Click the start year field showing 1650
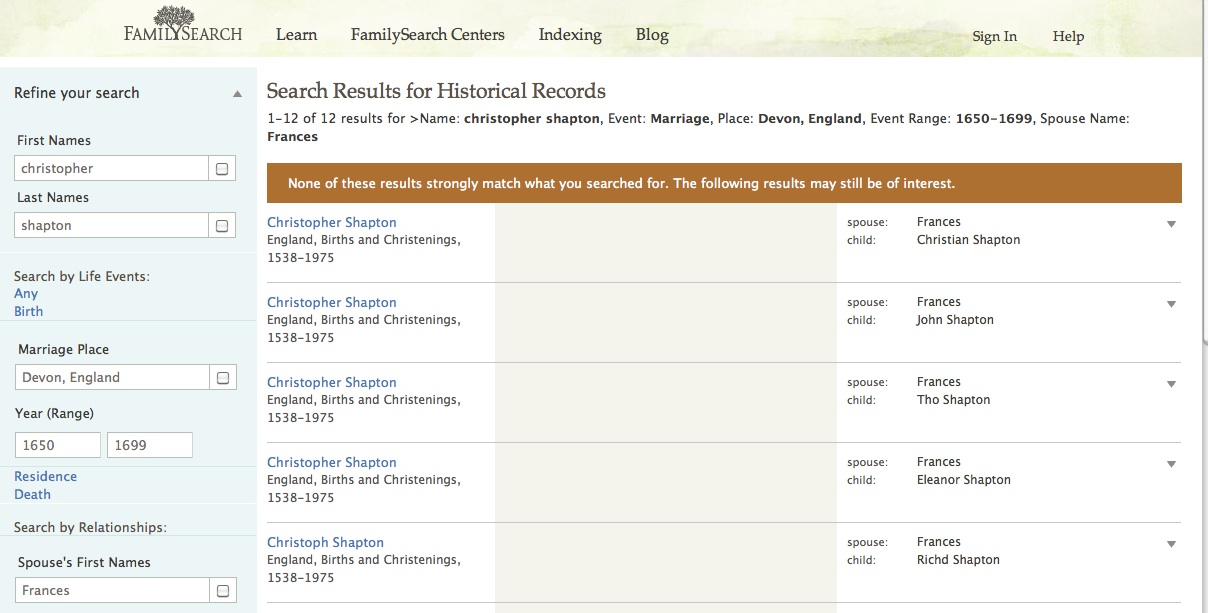The height and width of the screenshot is (613, 1208). 58,446
